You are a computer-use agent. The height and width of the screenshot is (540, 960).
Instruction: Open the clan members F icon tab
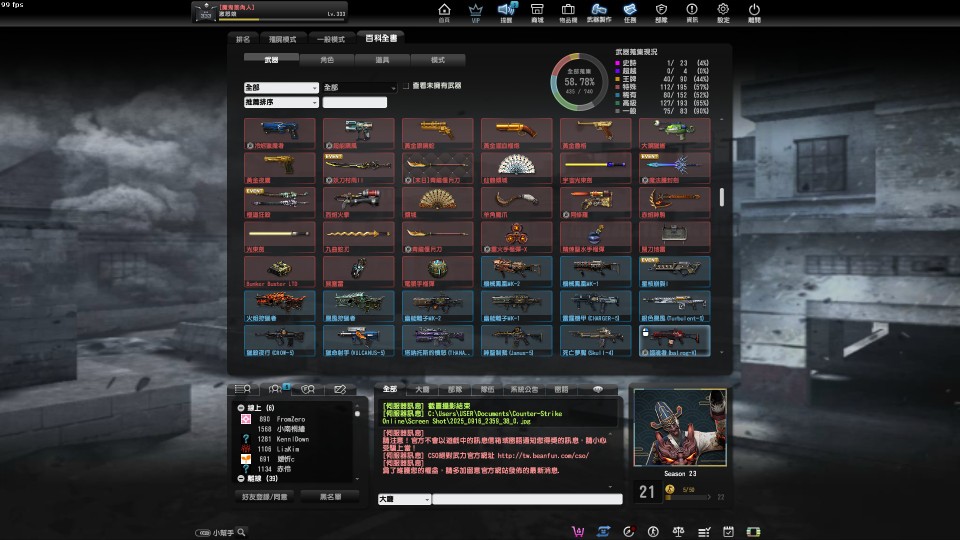(x=308, y=389)
